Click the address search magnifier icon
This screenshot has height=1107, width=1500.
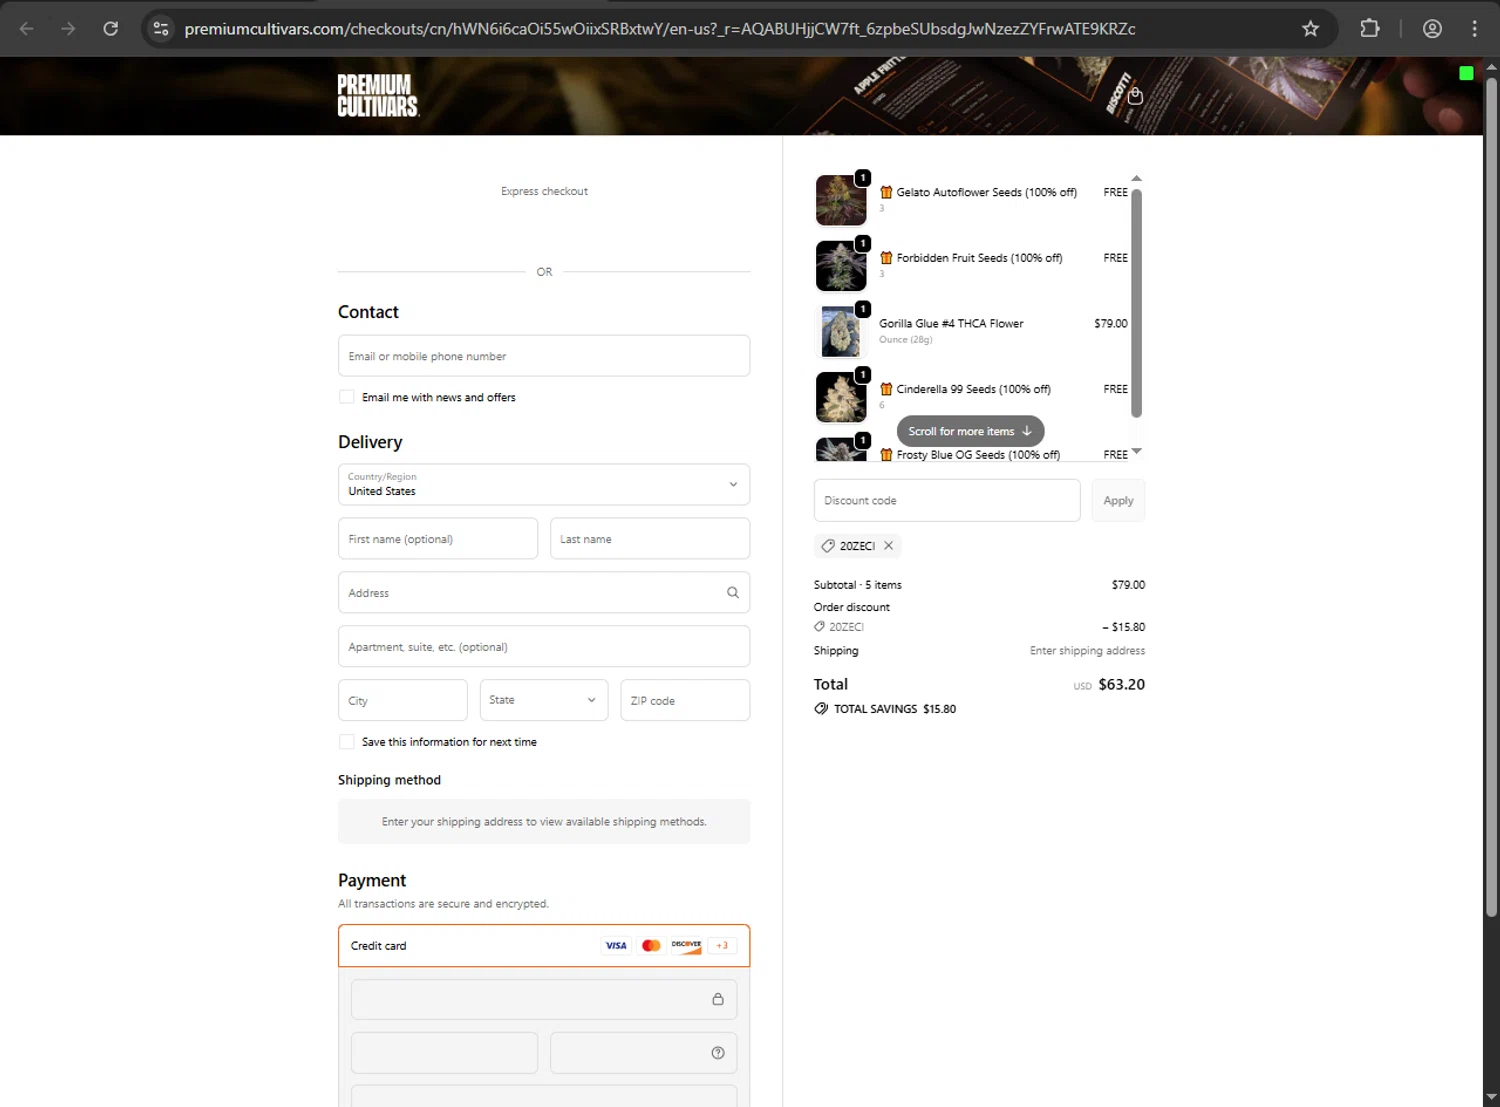(x=733, y=593)
